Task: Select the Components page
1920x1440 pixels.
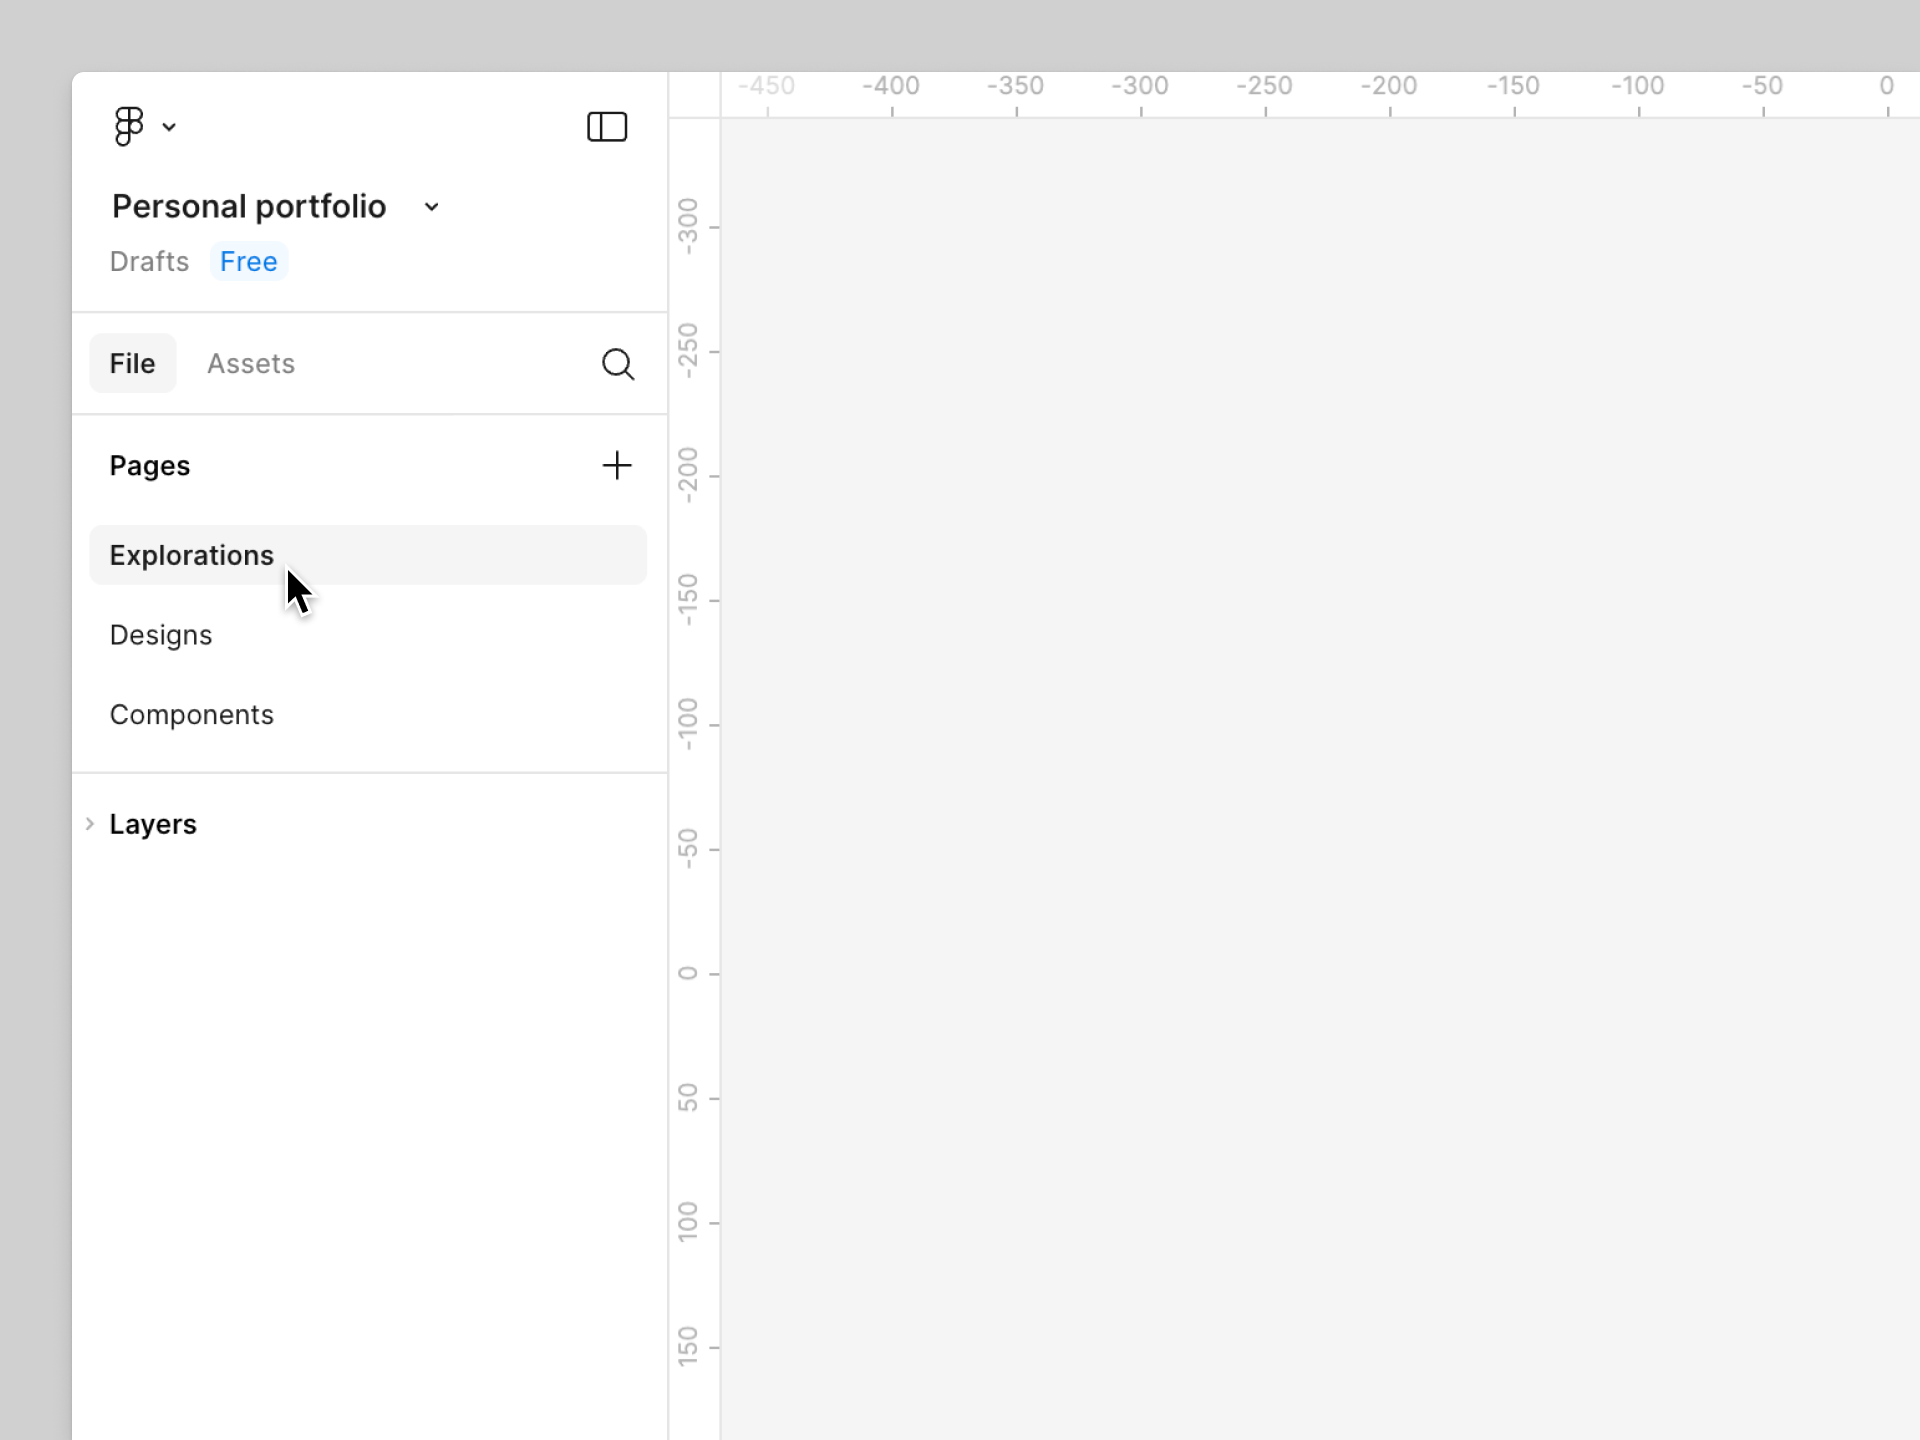Action: coord(191,715)
